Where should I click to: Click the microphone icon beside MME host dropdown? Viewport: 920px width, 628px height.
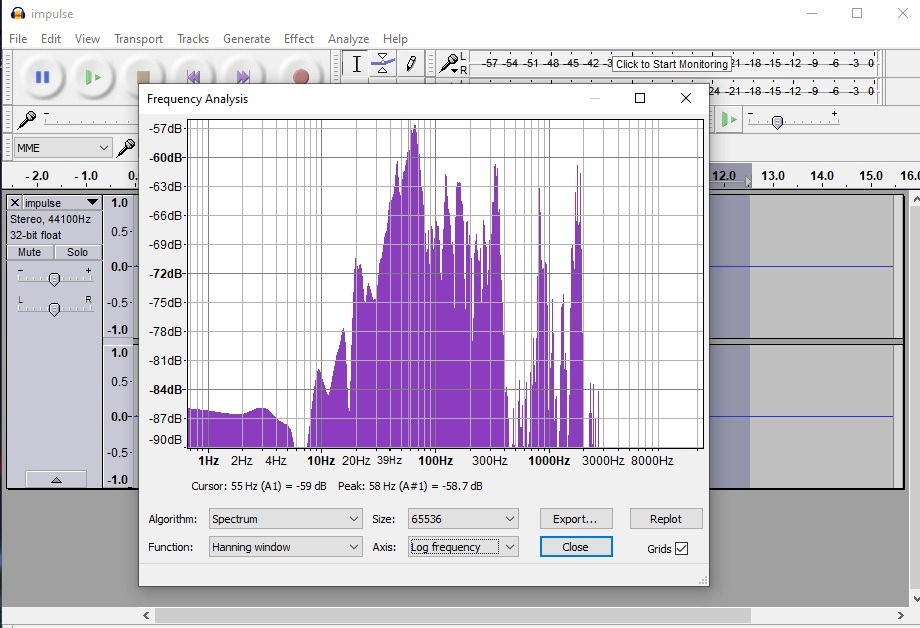[126, 147]
